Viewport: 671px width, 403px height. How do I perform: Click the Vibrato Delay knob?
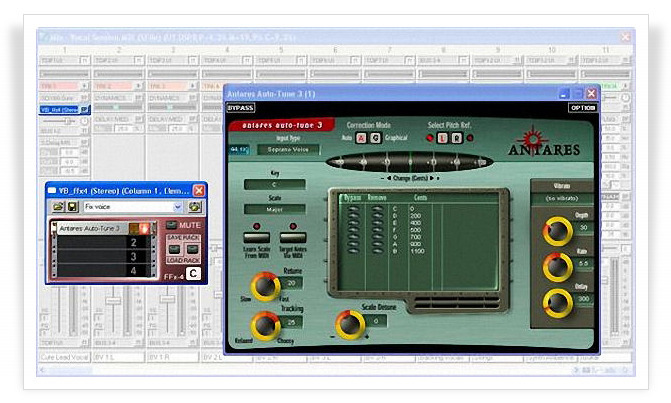coord(558,303)
